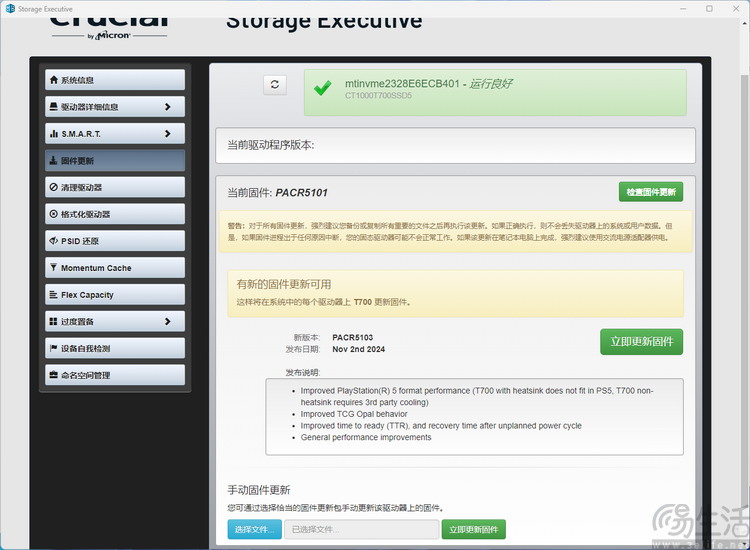Maximize the Storage Executive window
The height and width of the screenshot is (550, 750).
coord(709,9)
